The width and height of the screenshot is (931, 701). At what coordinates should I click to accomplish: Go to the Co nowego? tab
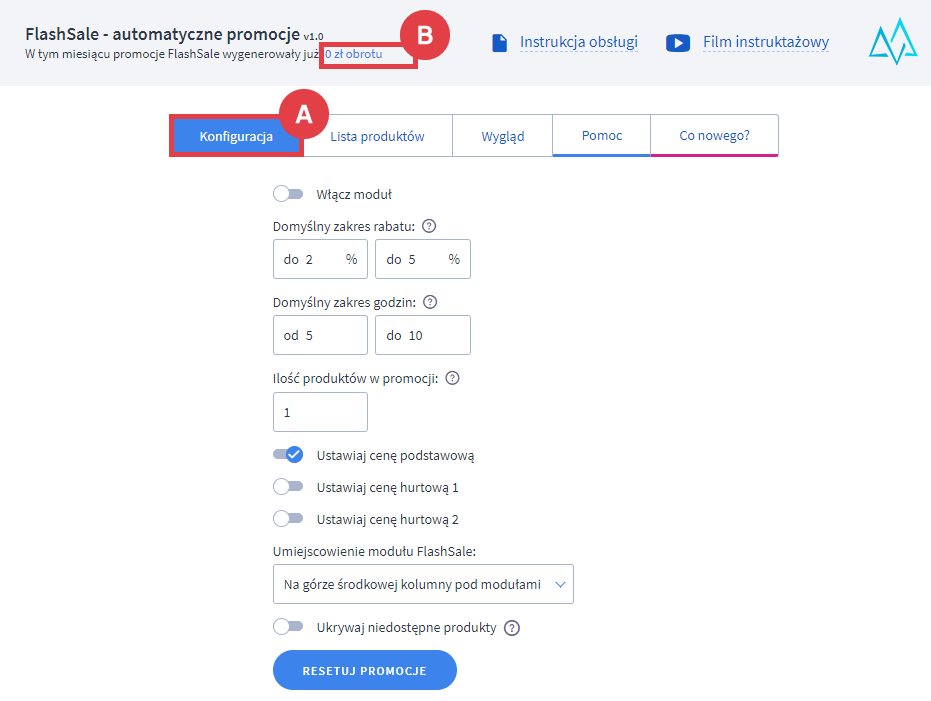click(714, 136)
